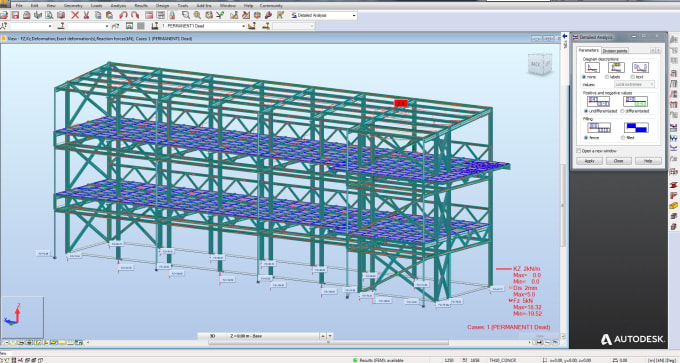
Task: Click the 'labels' diagram description picture
Action: tap(616, 67)
